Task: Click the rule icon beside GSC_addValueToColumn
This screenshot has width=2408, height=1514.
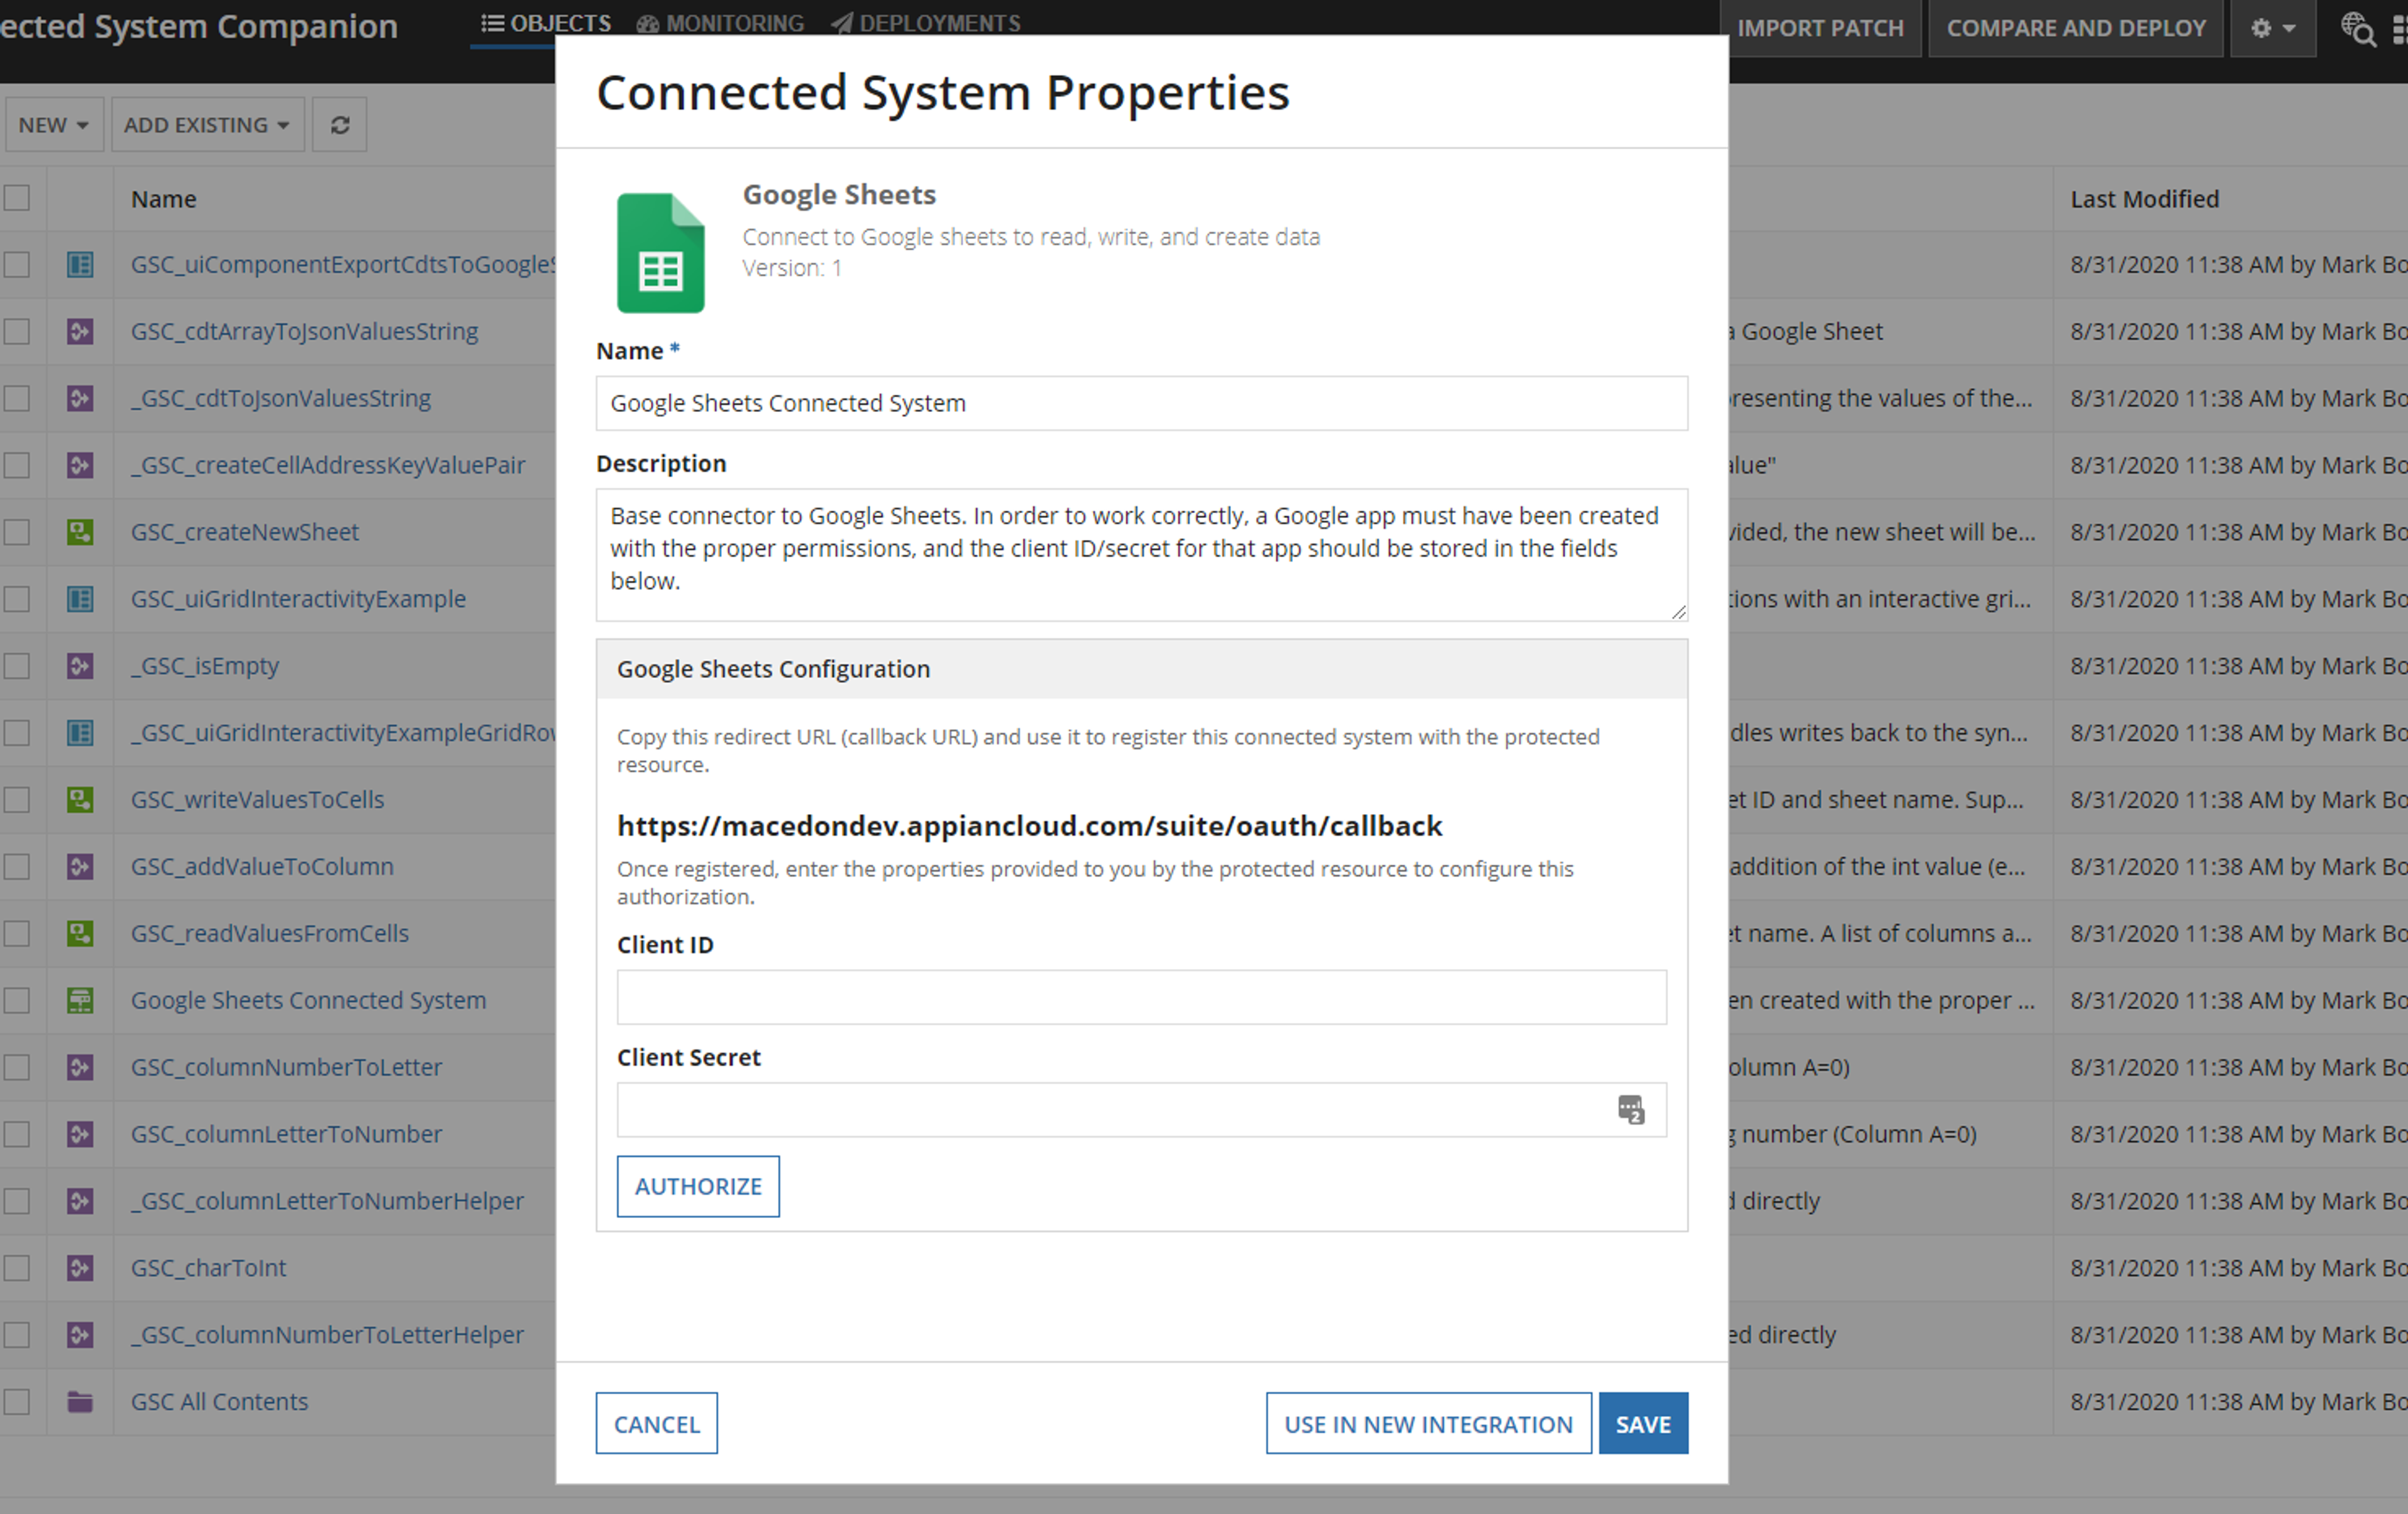Action: [x=81, y=867]
